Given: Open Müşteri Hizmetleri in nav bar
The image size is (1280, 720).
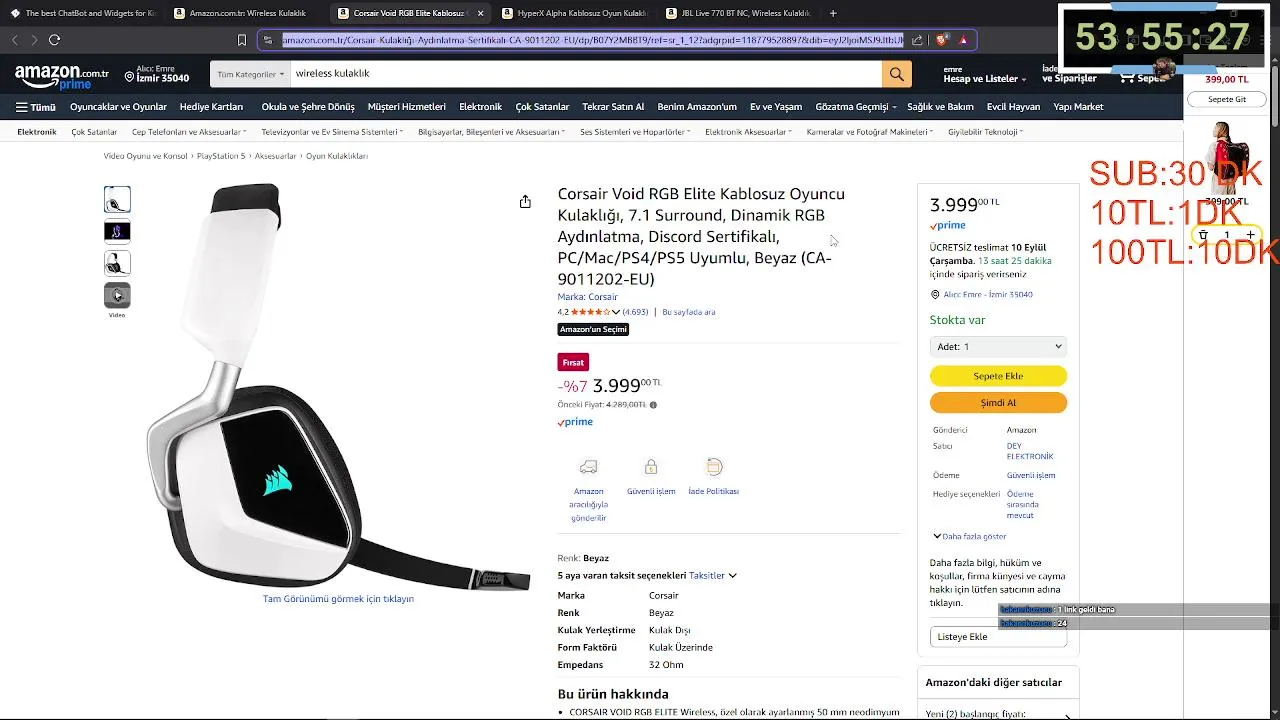Looking at the screenshot, I should [x=406, y=107].
